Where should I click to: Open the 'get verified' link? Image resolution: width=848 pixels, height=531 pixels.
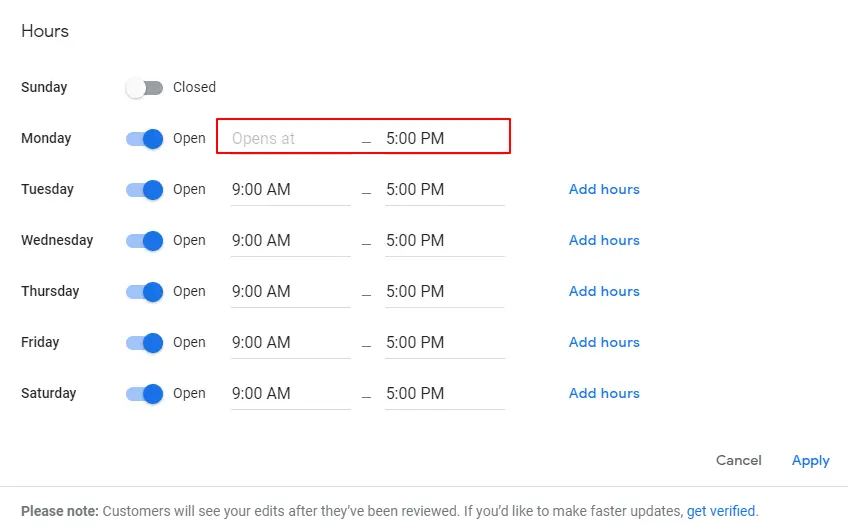click(x=721, y=511)
